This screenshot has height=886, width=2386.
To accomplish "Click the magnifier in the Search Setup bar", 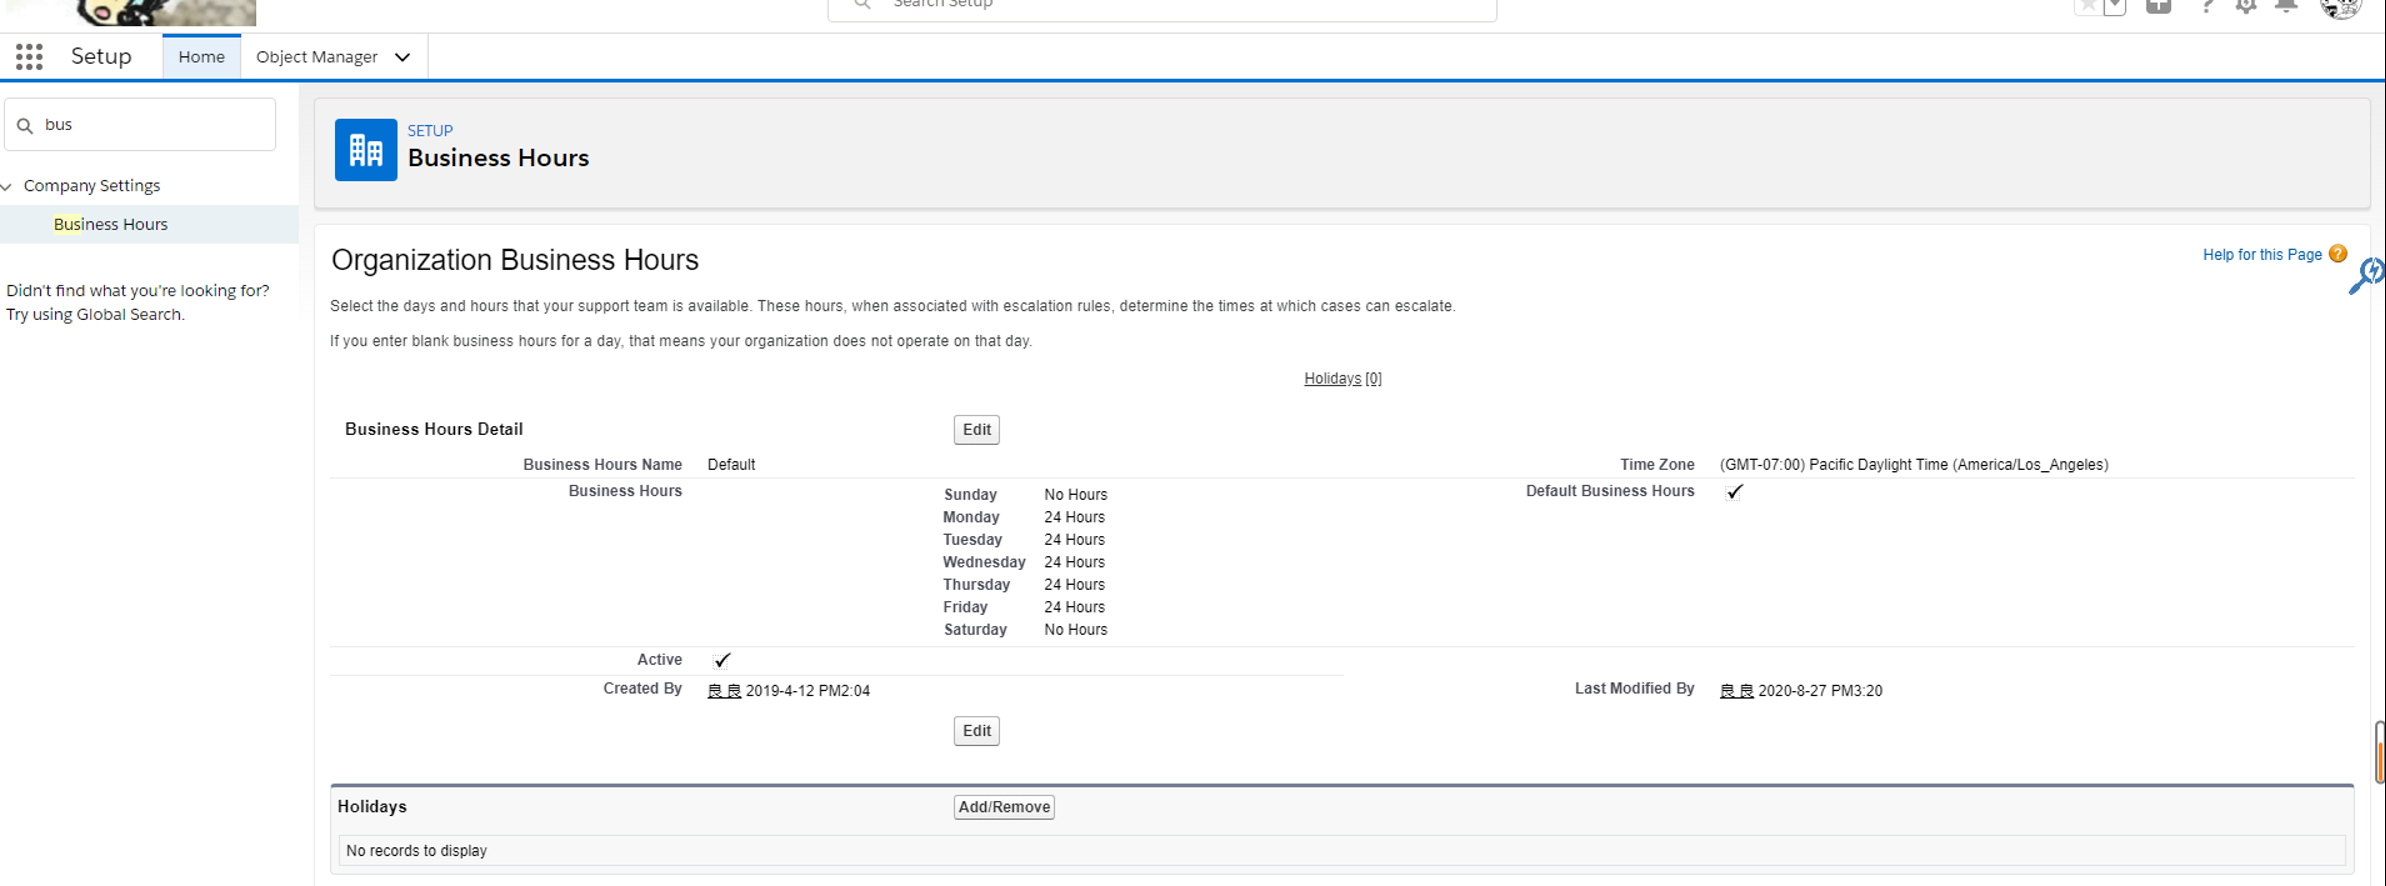I will pos(862,5).
